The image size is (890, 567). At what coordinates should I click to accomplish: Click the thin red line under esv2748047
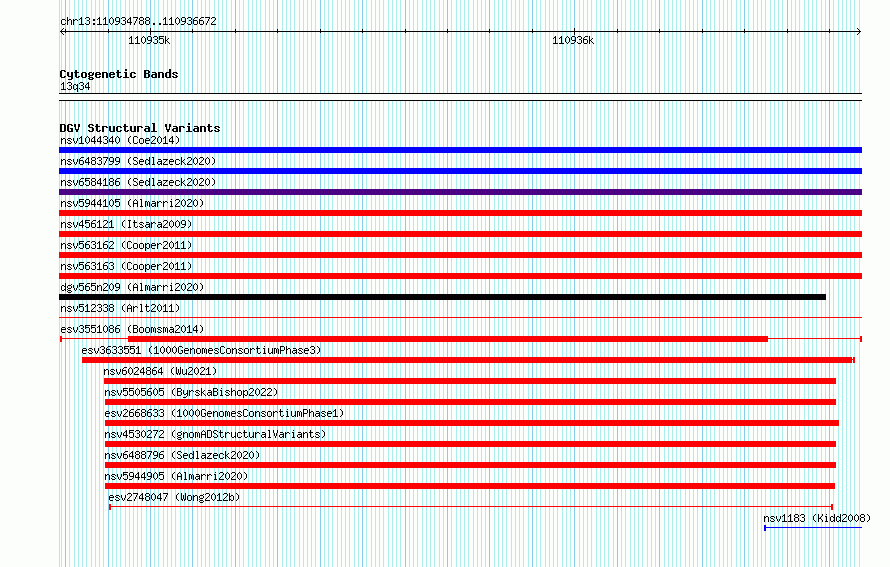click(471, 507)
